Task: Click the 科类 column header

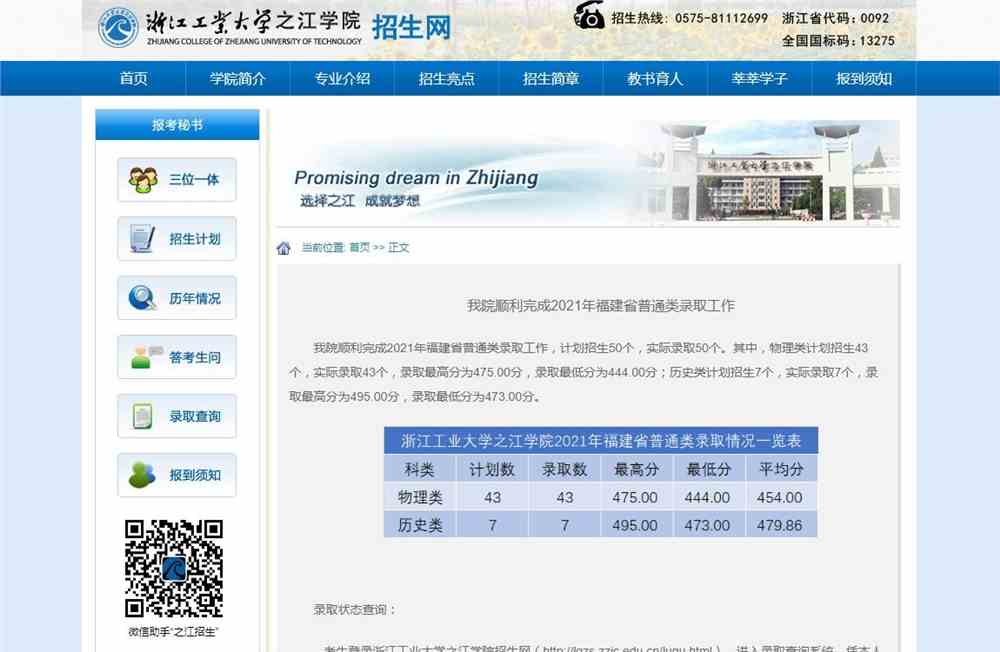Action: pos(419,470)
